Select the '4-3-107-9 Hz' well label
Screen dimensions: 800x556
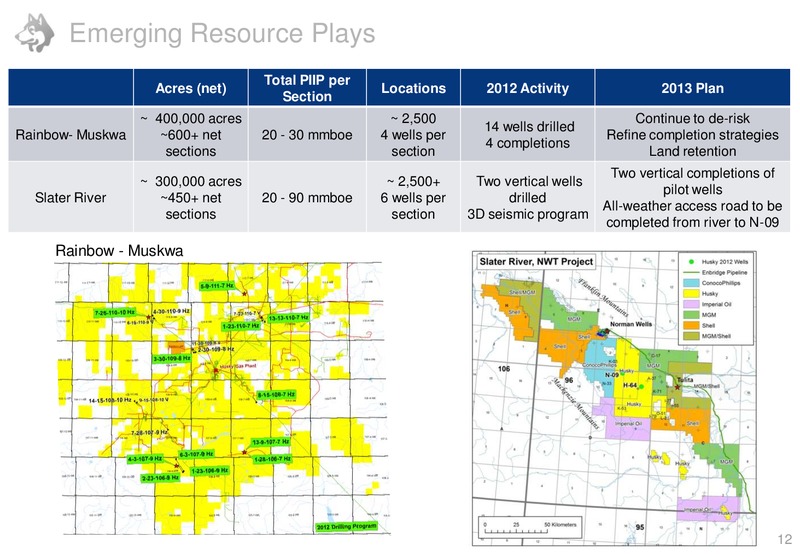pos(145,459)
